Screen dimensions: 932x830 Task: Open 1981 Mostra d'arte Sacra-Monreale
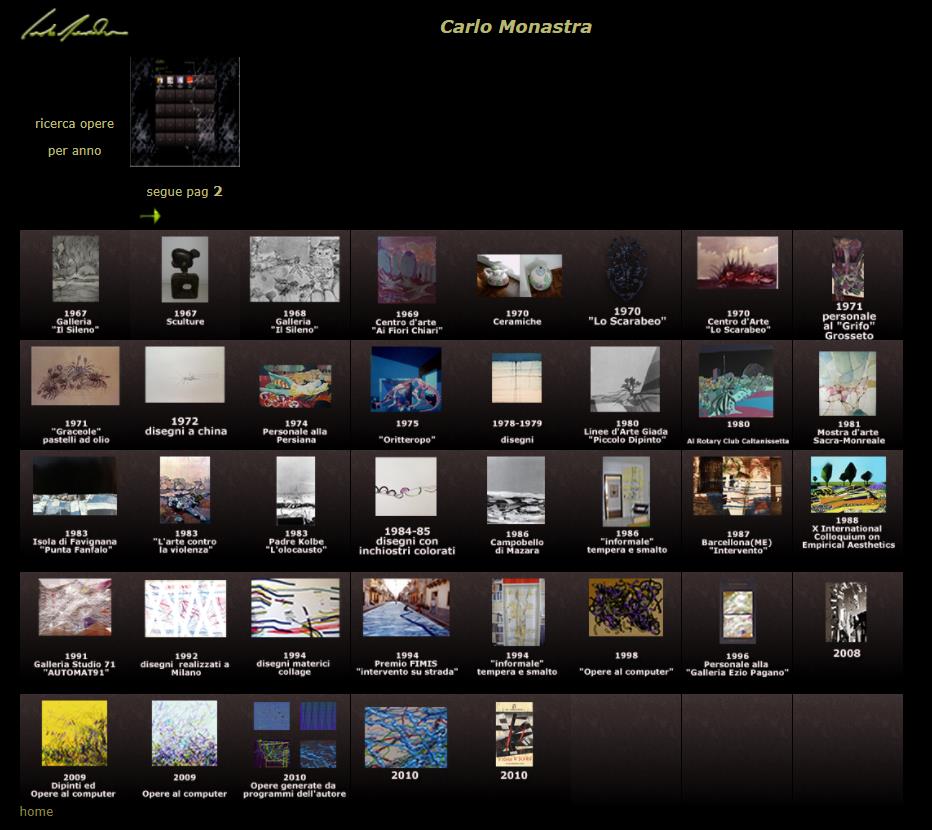click(848, 383)
